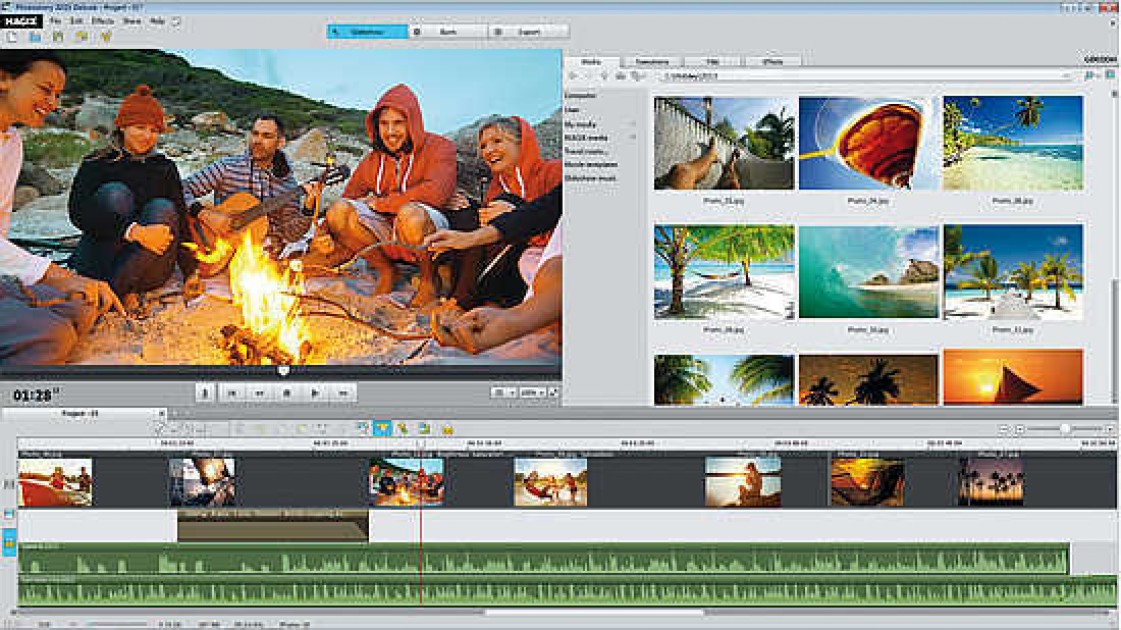1121x630 pixels.
Task: Open the preview zoom percentage dropdown
Action: (x=533, y=393)
